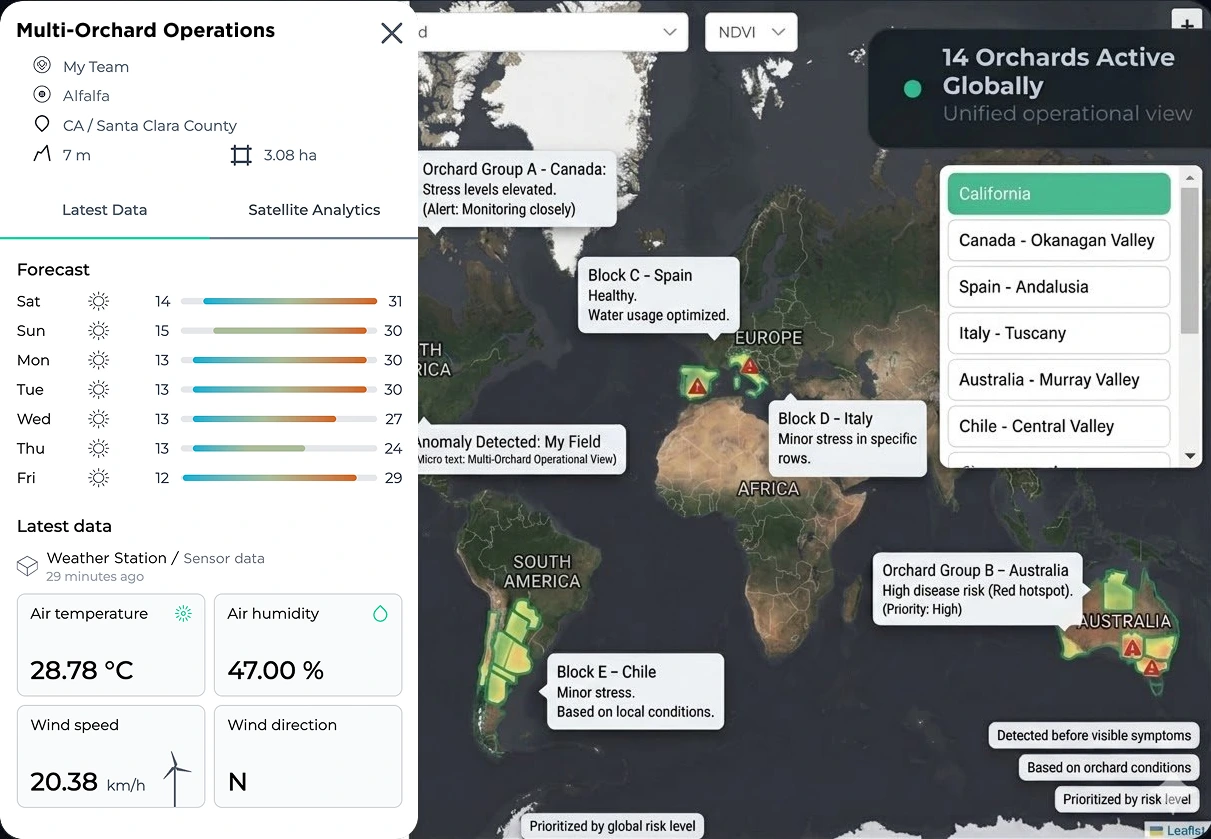The height and width of the screenshot is (839, 1211).
Task: Click the Sensor data link
Action: (224, 559)
